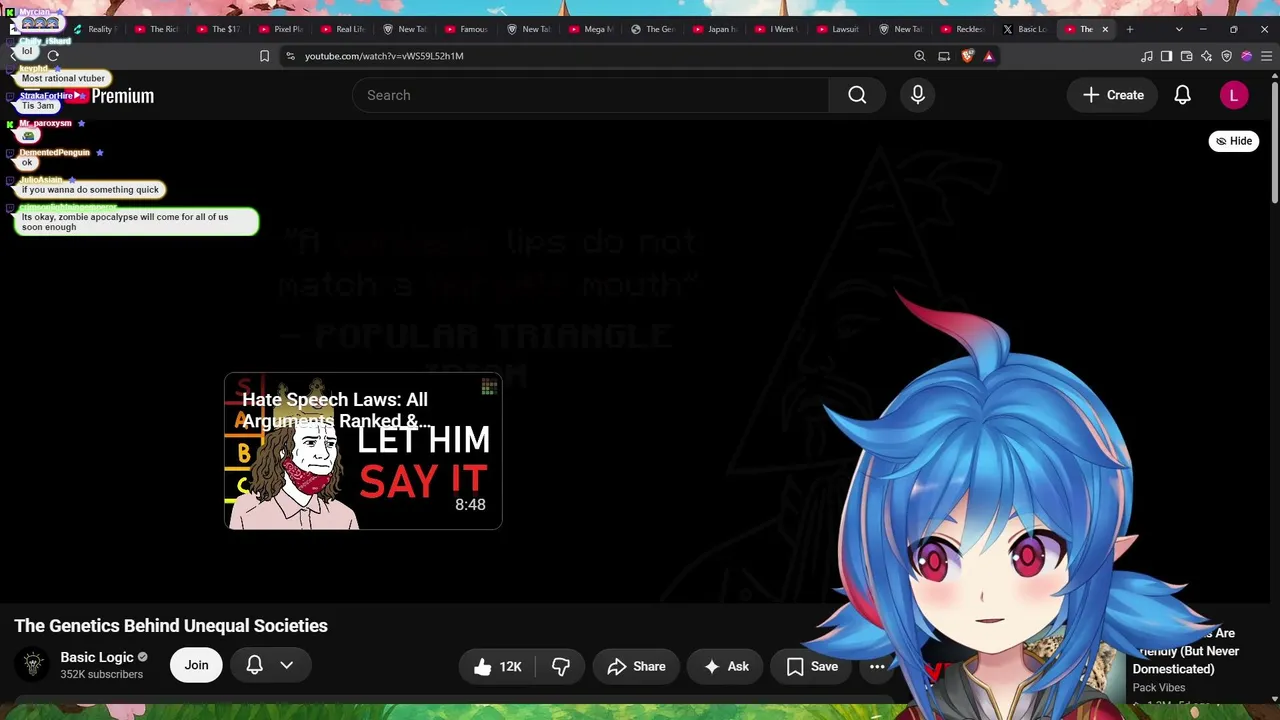Image resolution: width=1280 pixels, height=720 pixels.
Task: Click the video title 'The Genetics Behind Unequal Societies'
Action: [171, 626]
